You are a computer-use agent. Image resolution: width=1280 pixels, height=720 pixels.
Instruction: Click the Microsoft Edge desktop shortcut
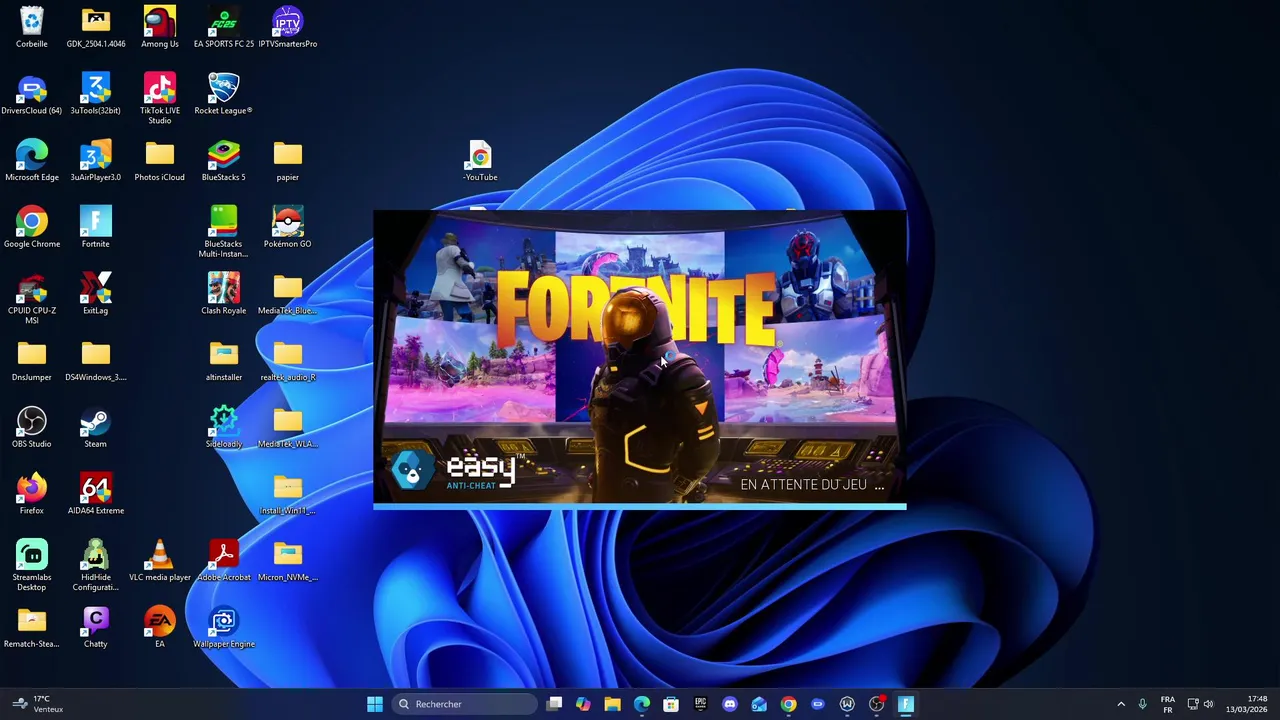[x=32, y=160]
